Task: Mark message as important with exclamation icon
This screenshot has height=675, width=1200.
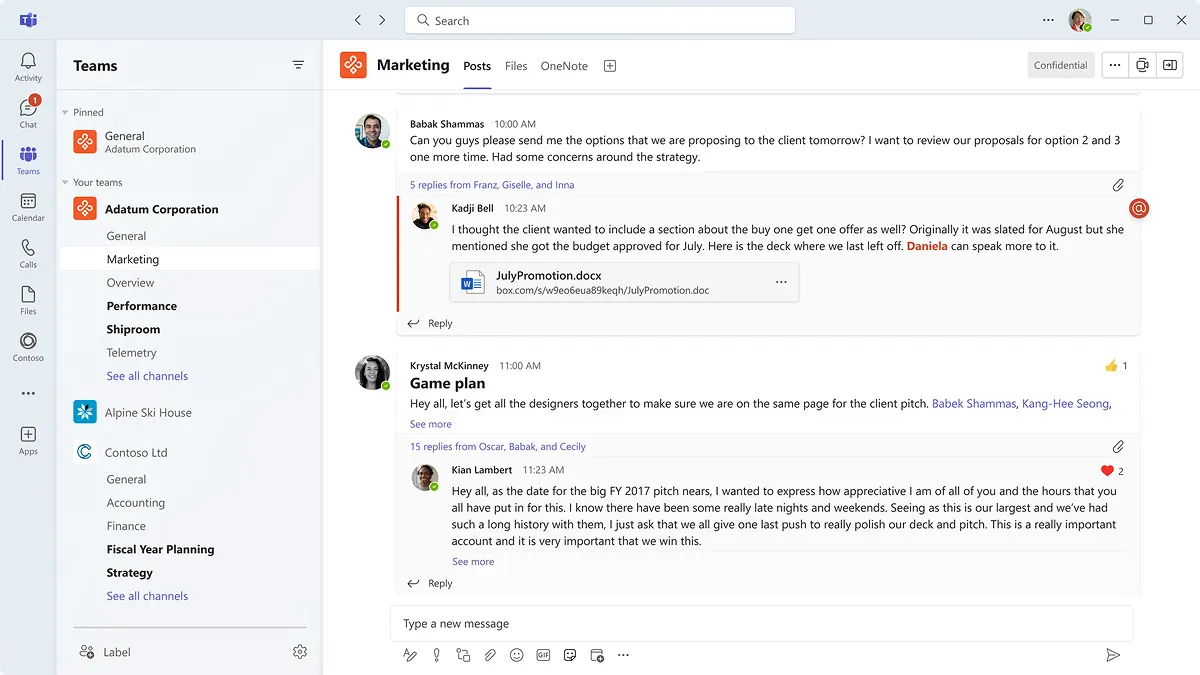Action: pyautogui.click(x=436, y=655)
